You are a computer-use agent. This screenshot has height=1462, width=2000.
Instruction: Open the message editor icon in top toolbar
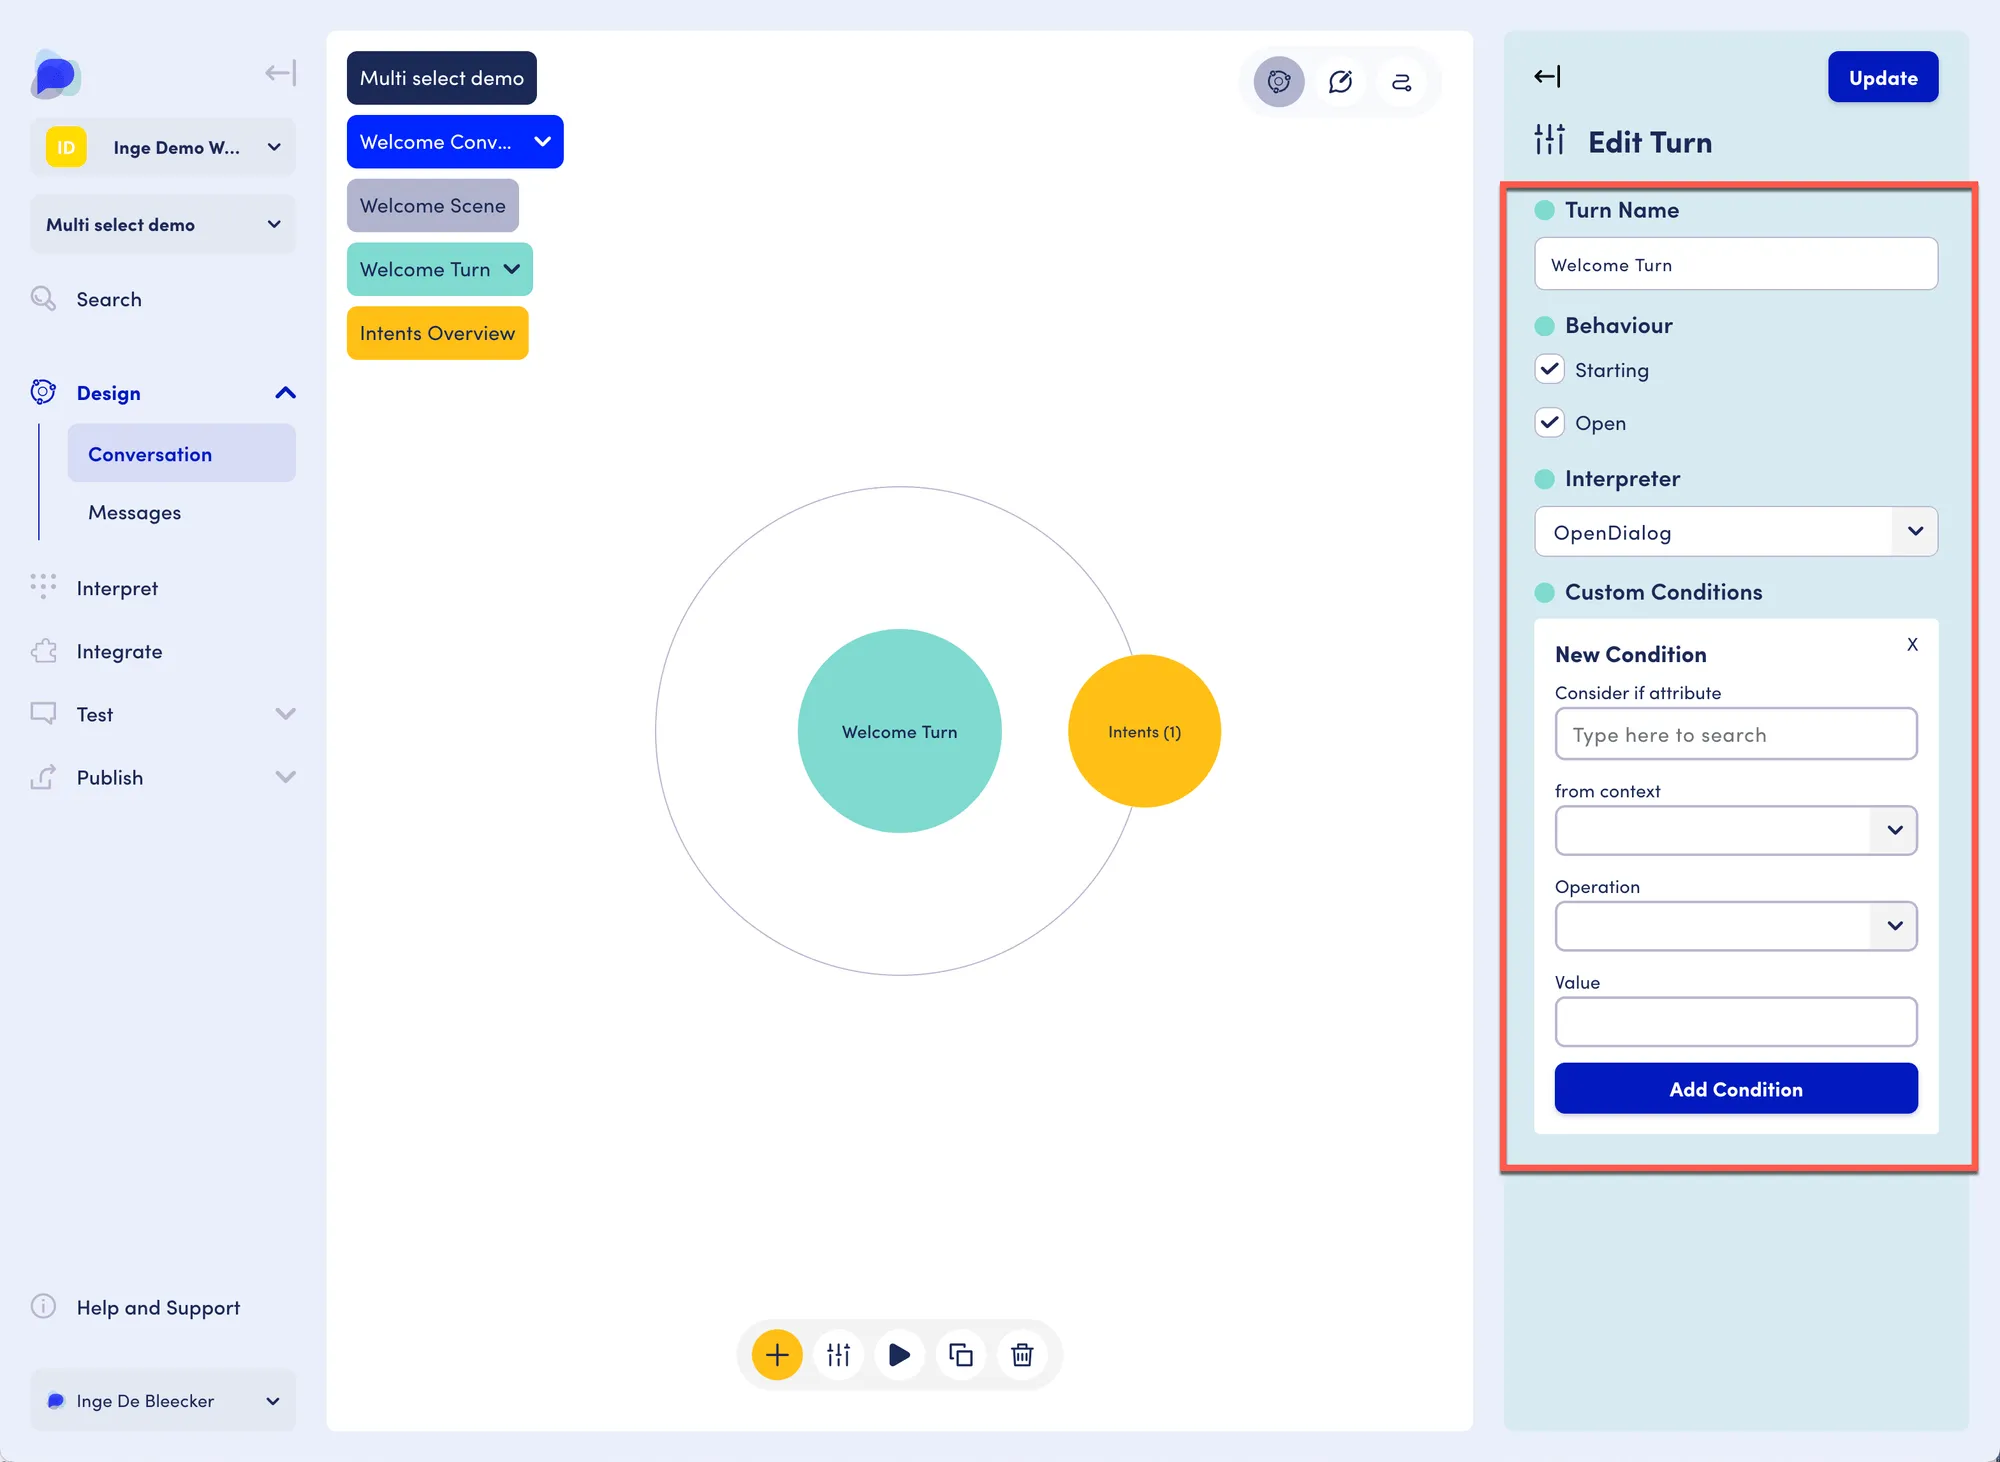pyautogui.click(x=1340, y=81)
